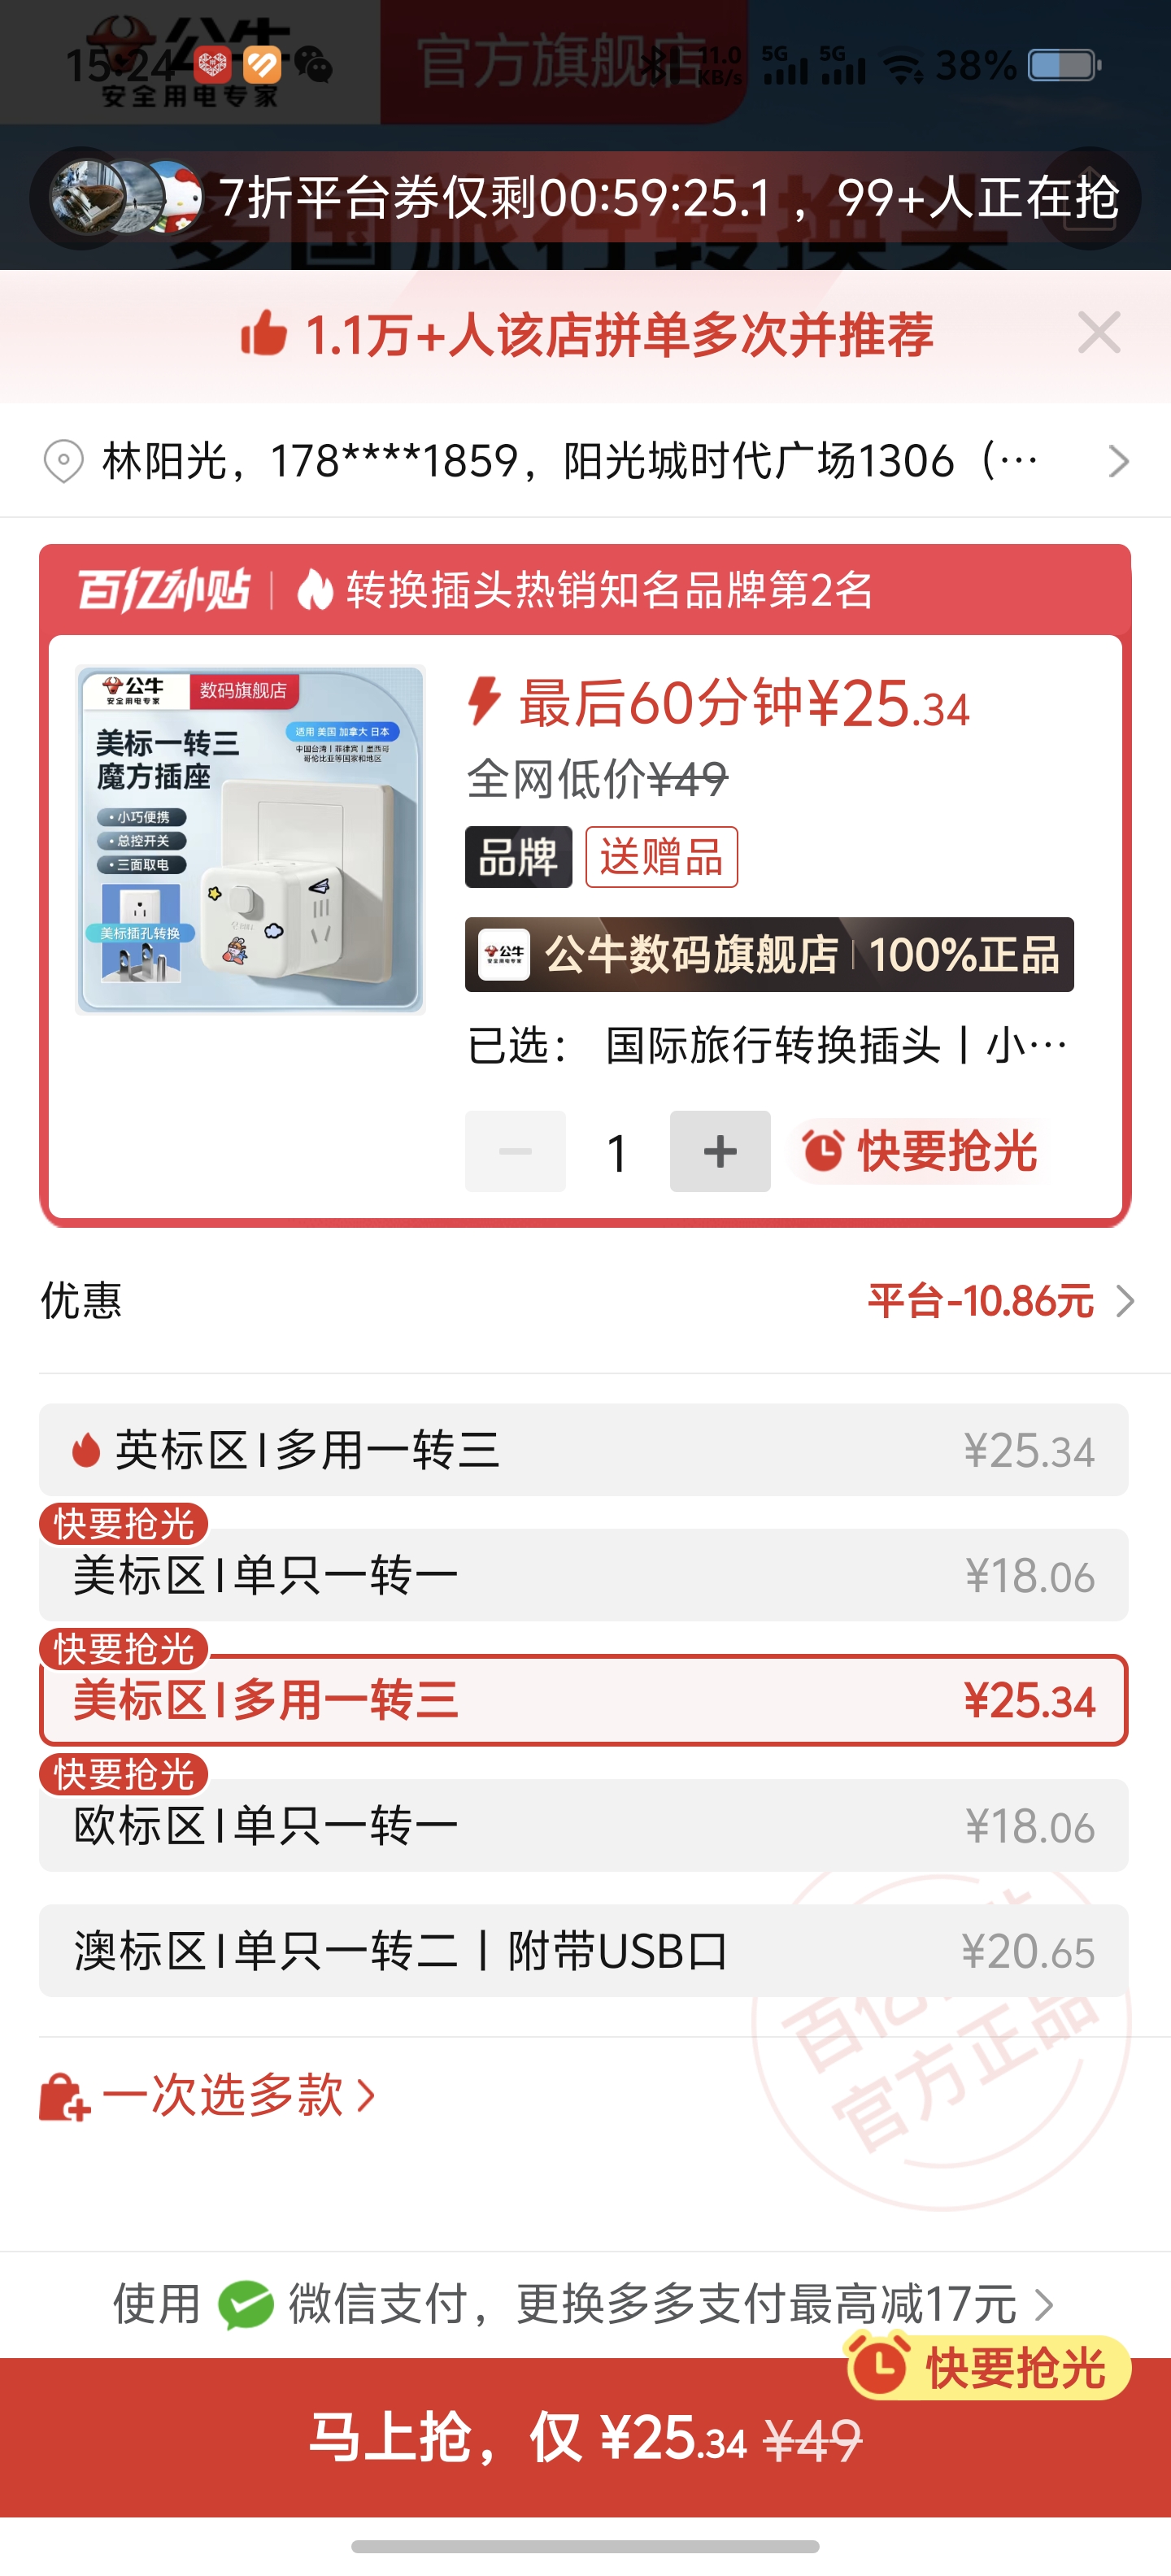Choose 澳标区 附带USB口 option

[x=583, y=1950]
